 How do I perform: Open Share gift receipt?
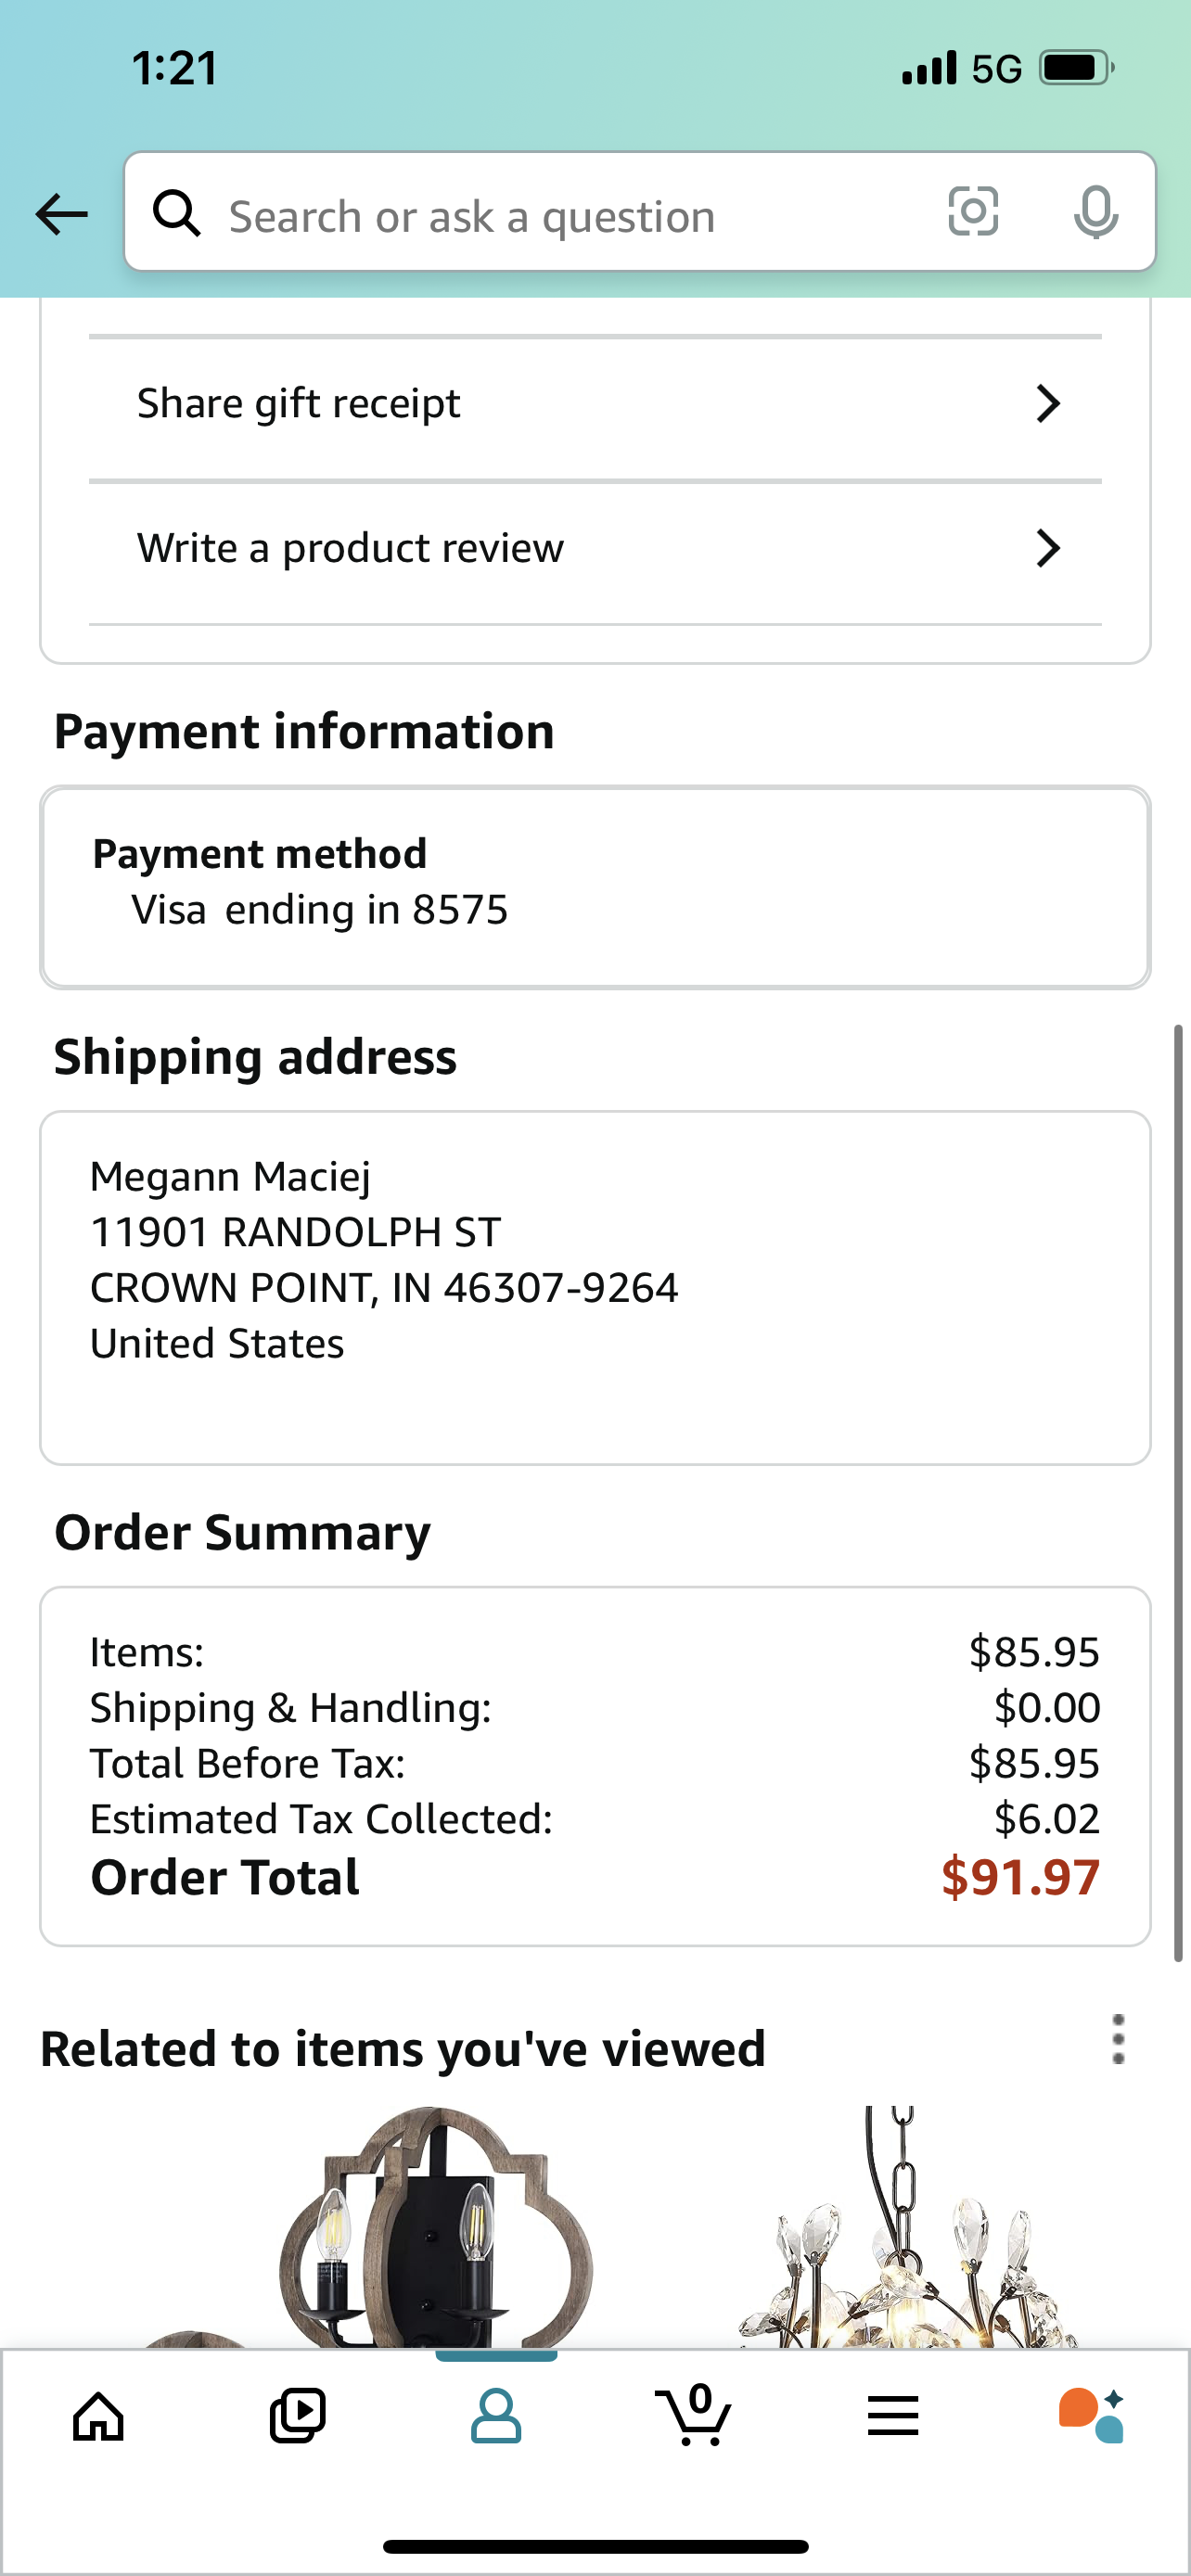pyautogui.click(x=595, y=404)
